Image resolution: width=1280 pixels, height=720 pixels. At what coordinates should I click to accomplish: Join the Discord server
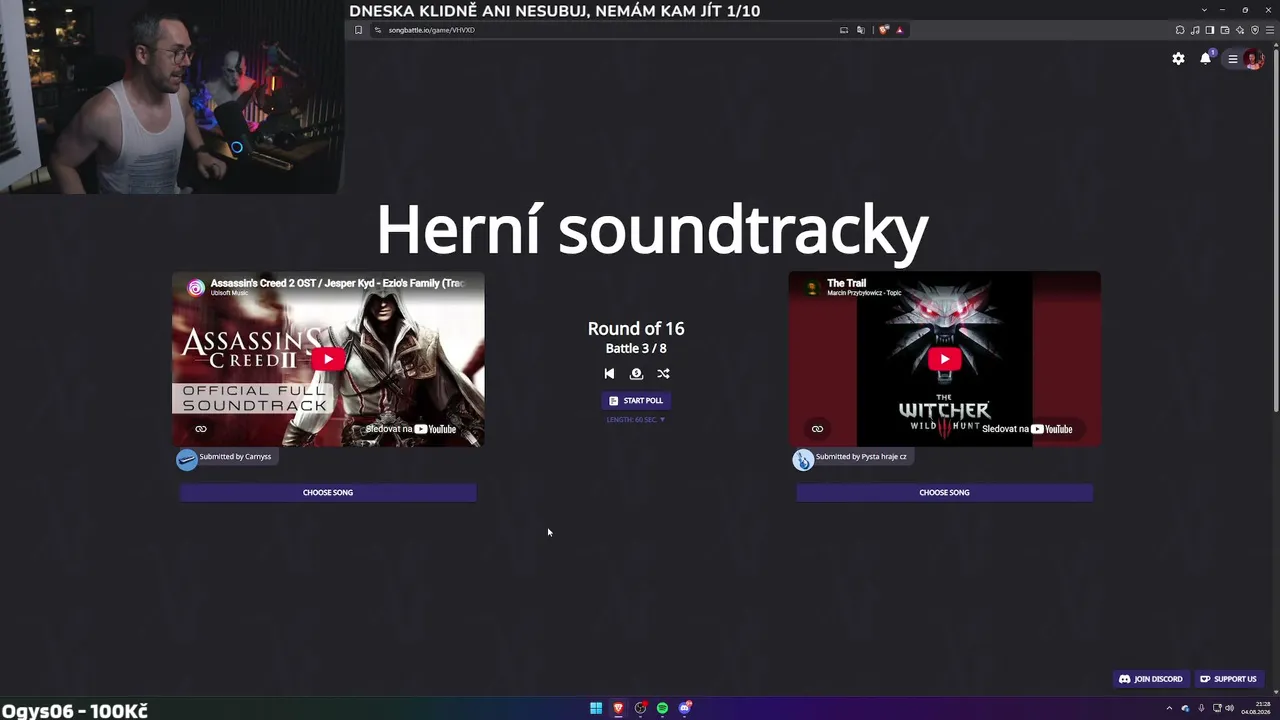[x=1150, y=679]
